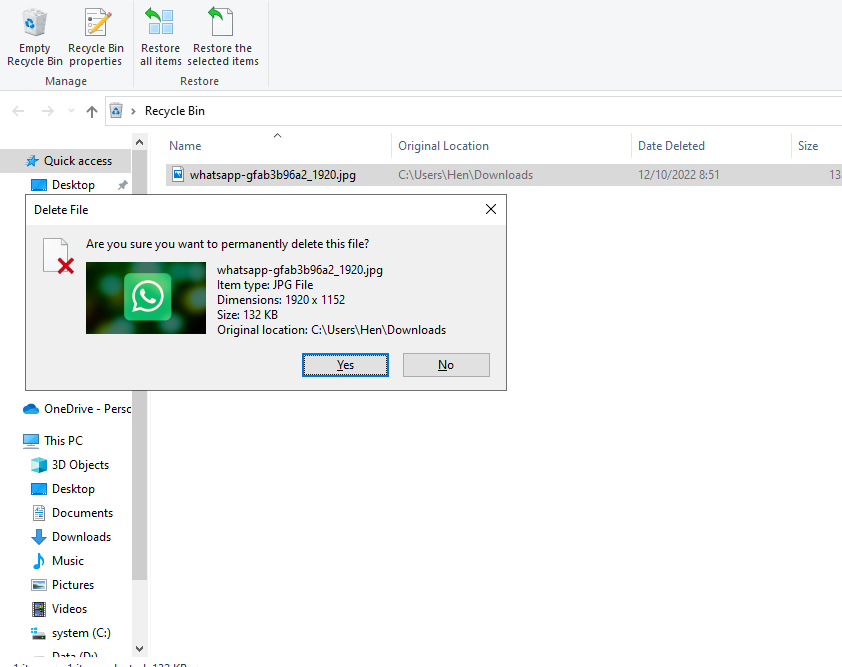Confirm deletion with Yes button
This screenshot has width=842, height=667.
click(345, 365)
